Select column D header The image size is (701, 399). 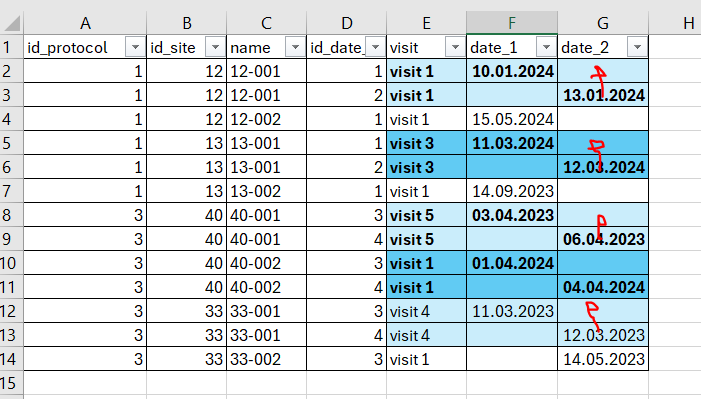point(346,23)
